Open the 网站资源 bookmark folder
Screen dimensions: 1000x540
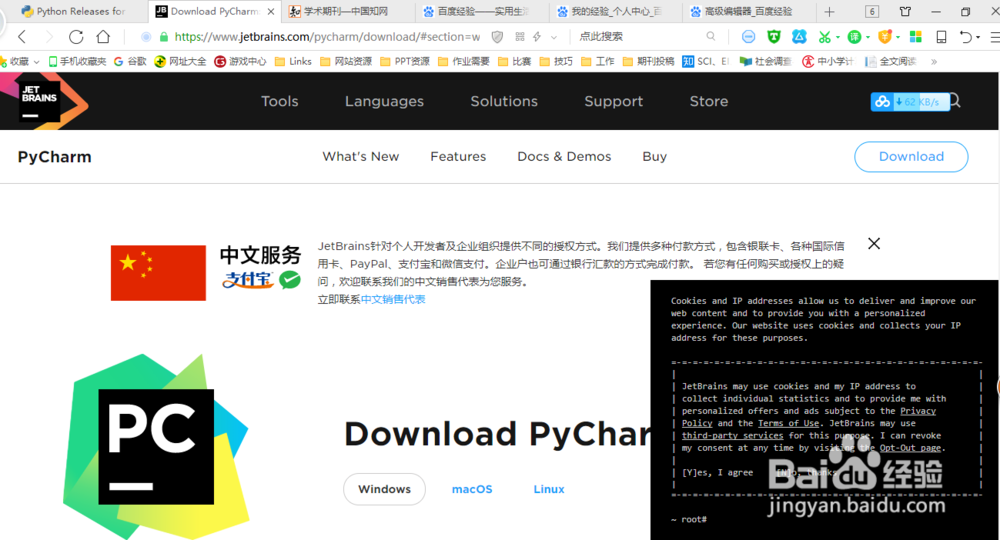click(346, 61)
